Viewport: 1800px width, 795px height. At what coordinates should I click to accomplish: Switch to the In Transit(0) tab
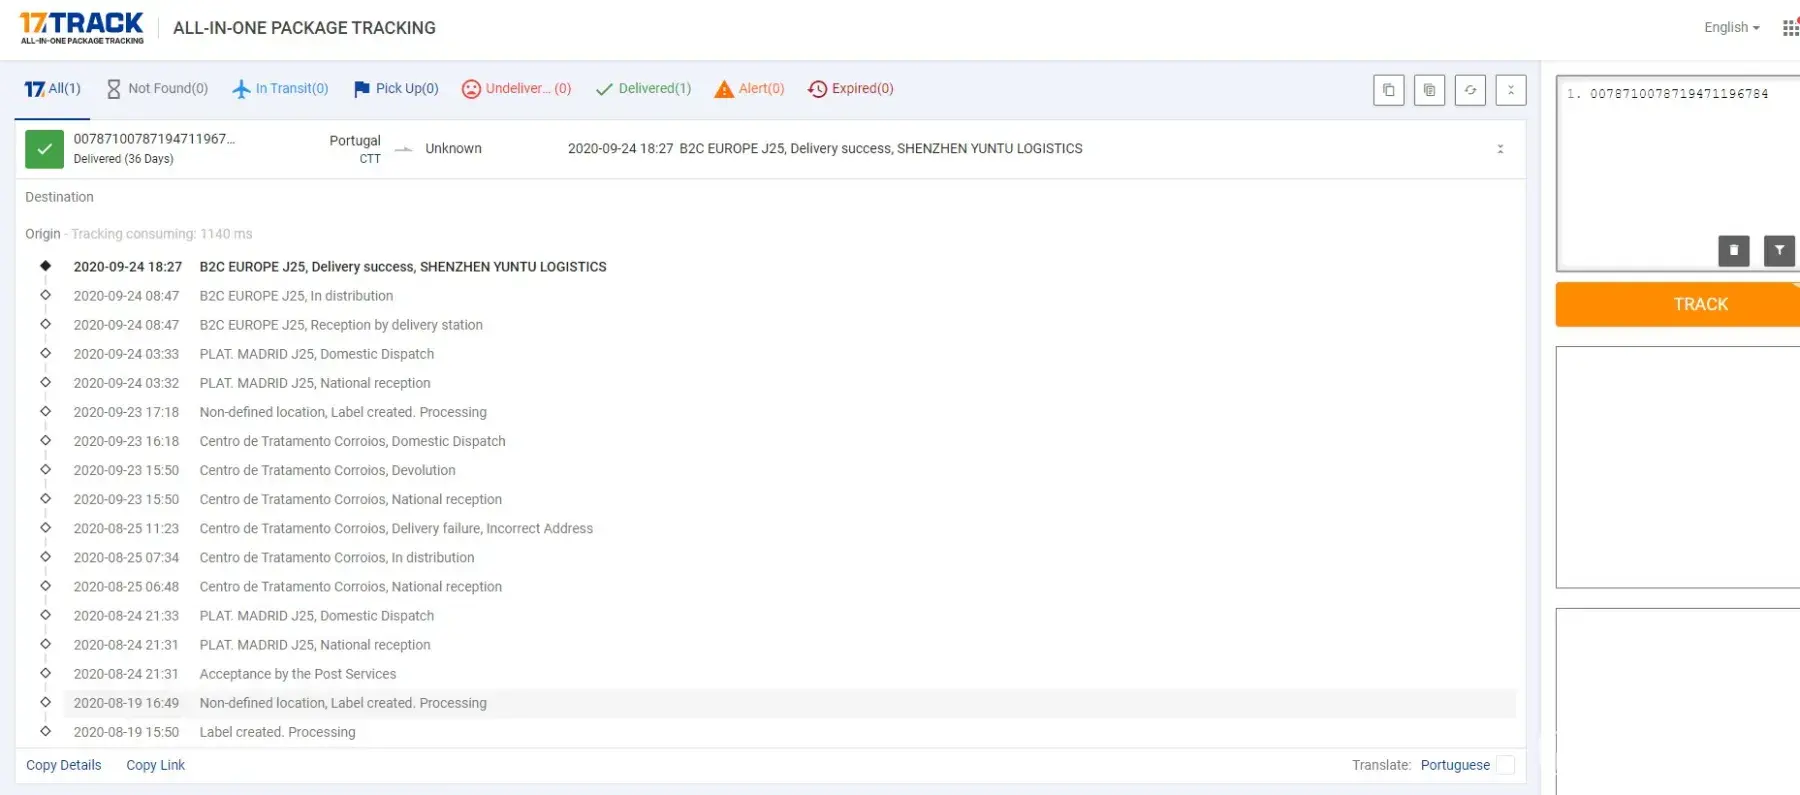pos(280,89)
